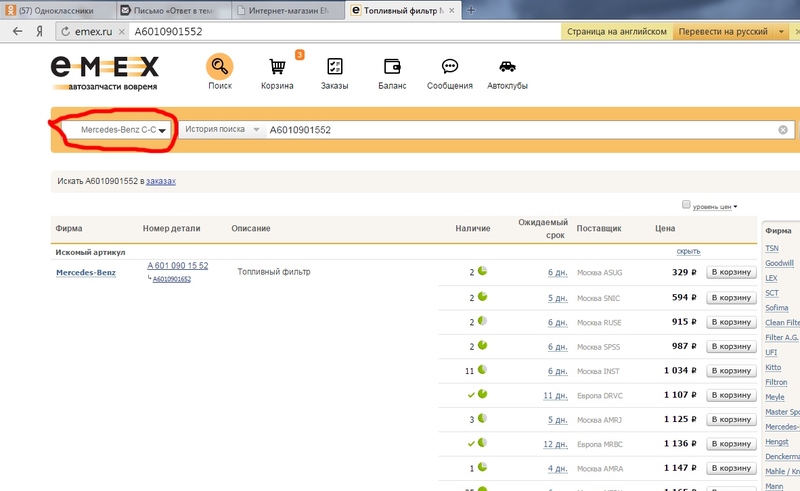
Task: Click the скрыть link above prices
Action: [688, 251]
